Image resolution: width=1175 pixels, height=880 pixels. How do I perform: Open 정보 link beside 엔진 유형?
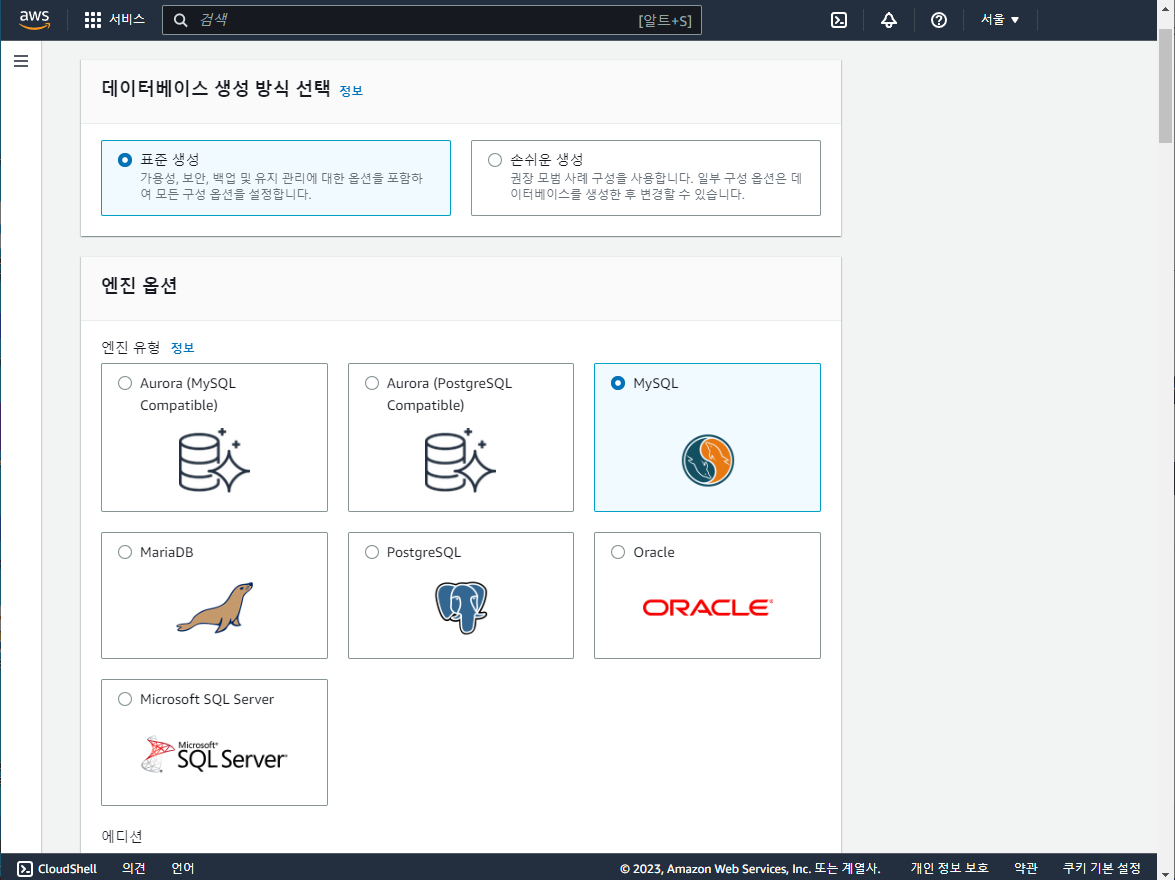[182, 348]
